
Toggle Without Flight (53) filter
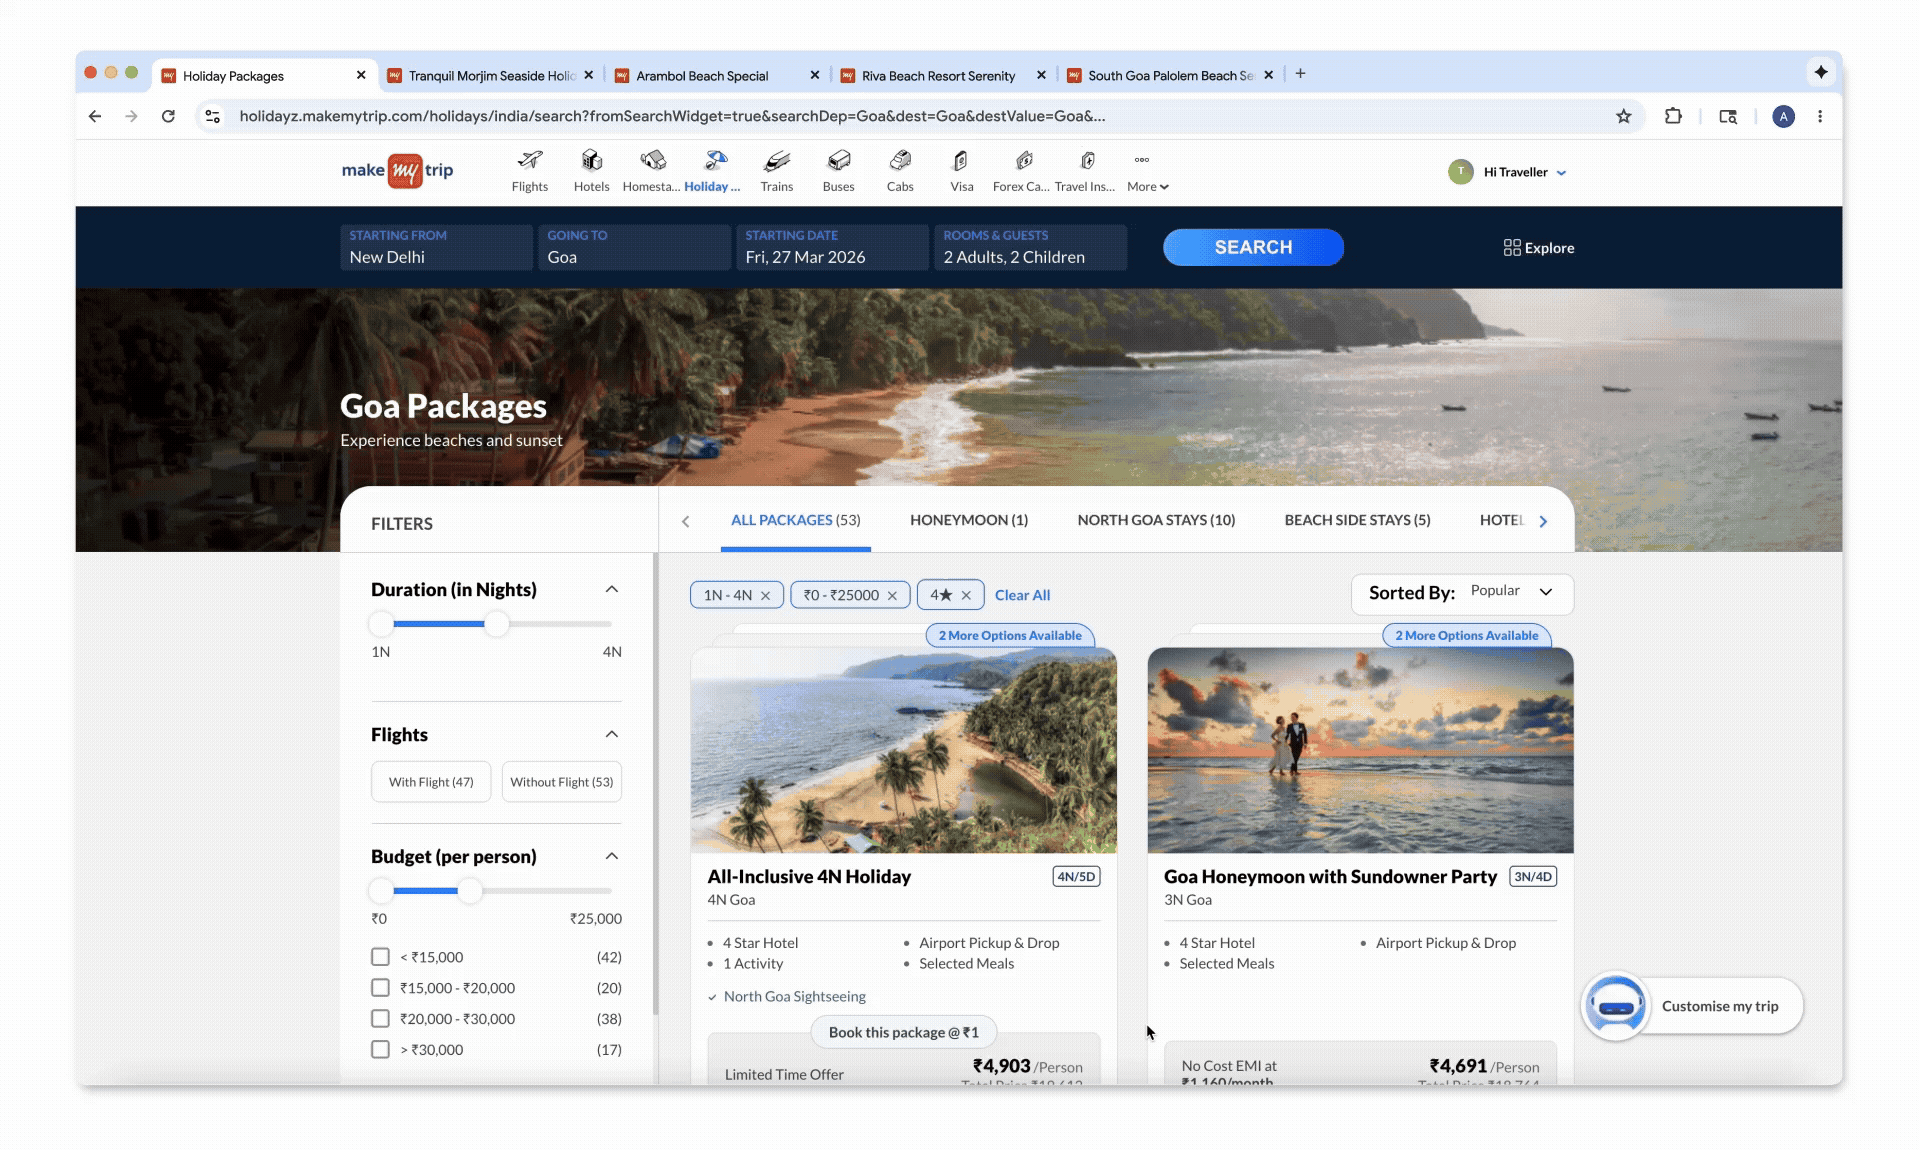[x=561, y=782]
